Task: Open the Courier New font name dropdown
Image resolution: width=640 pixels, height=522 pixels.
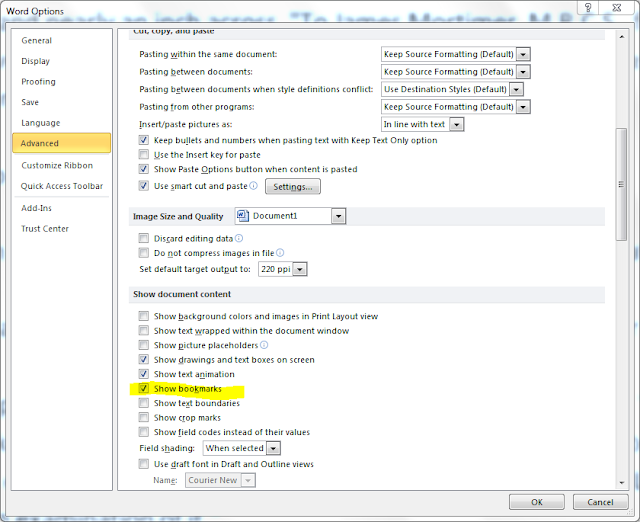Action: [x=248, y=480]
